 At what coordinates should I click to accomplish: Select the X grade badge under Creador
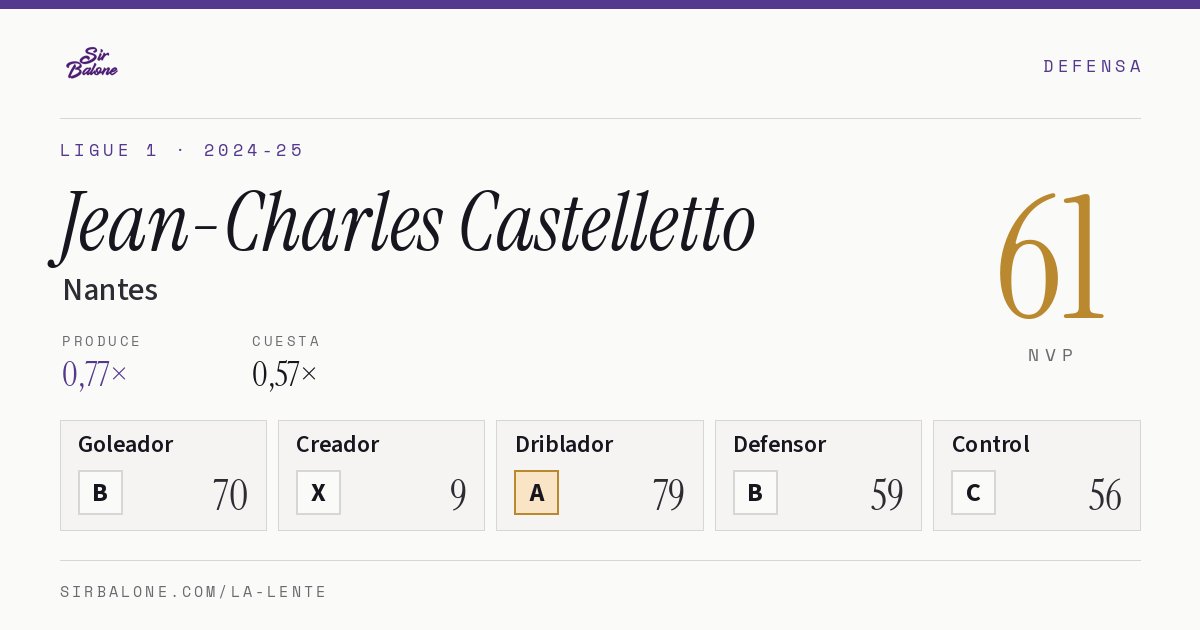click(318, 493)
